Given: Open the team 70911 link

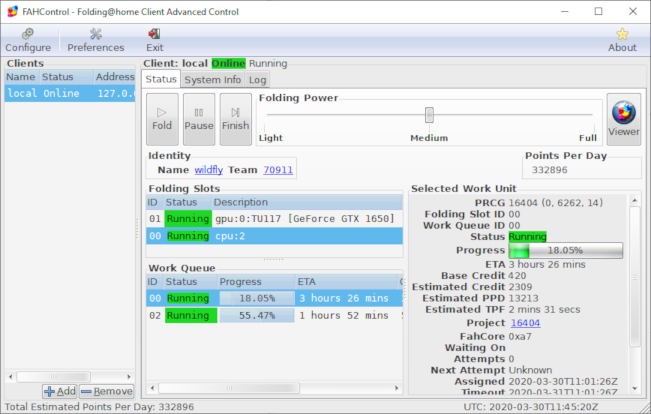Looking at the screenshot, I should point(278,170).
